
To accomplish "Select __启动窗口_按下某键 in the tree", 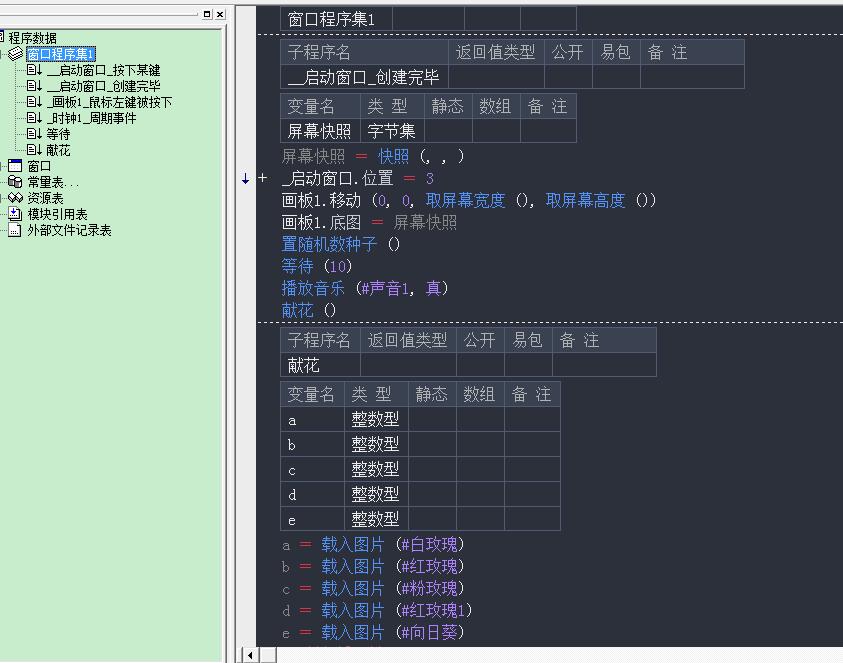I will click(x=103, y=70).
